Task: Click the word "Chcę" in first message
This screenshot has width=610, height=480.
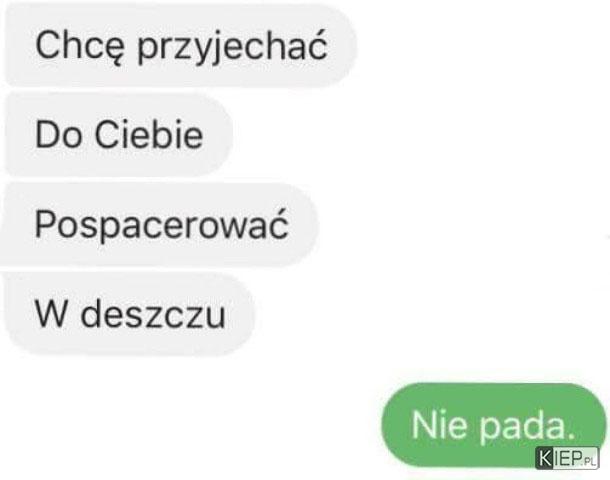Action: pos(80,47)
